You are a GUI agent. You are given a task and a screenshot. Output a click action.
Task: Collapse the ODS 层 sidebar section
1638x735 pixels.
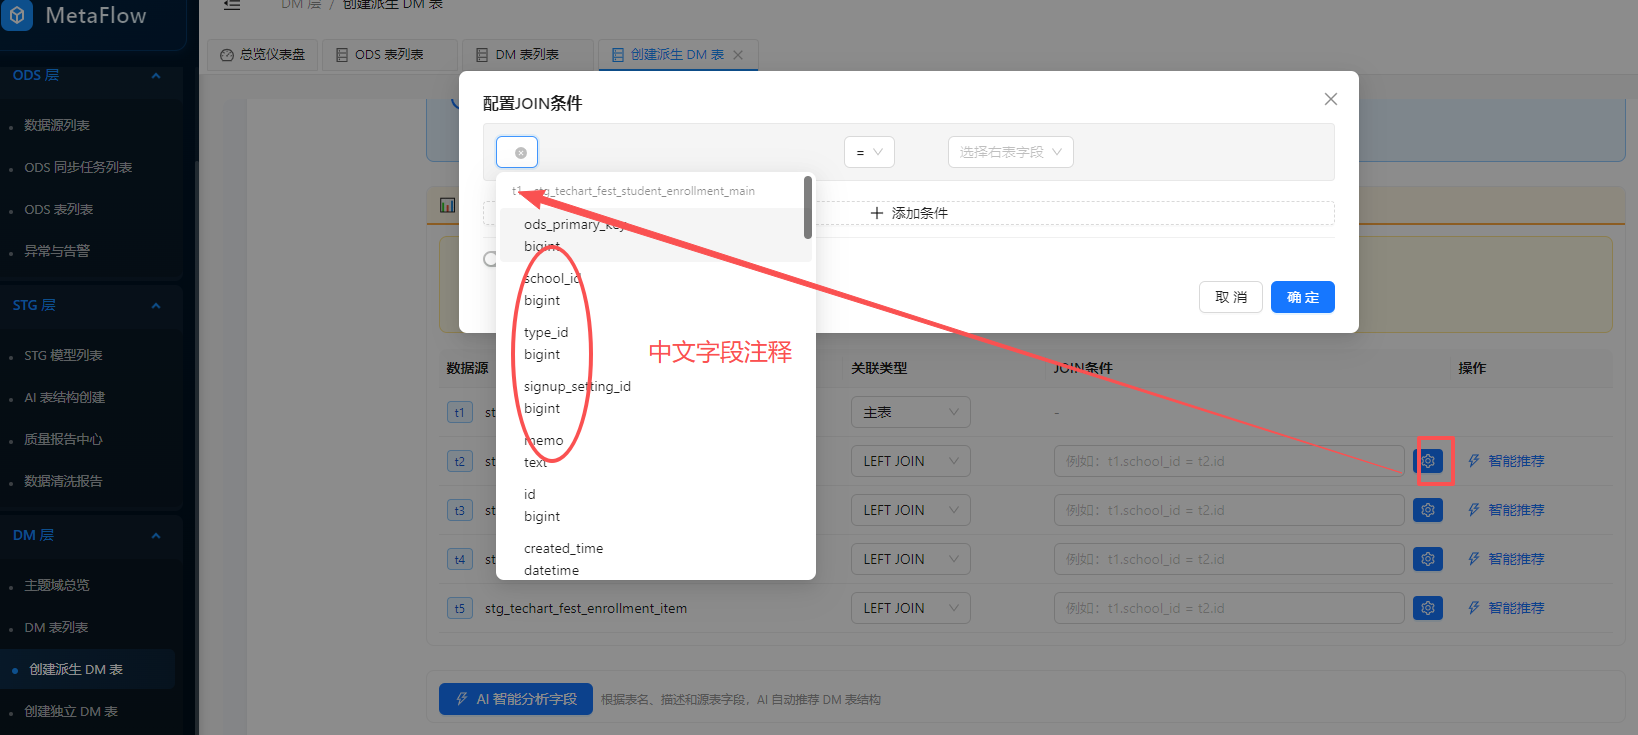[x=155, y=76]
